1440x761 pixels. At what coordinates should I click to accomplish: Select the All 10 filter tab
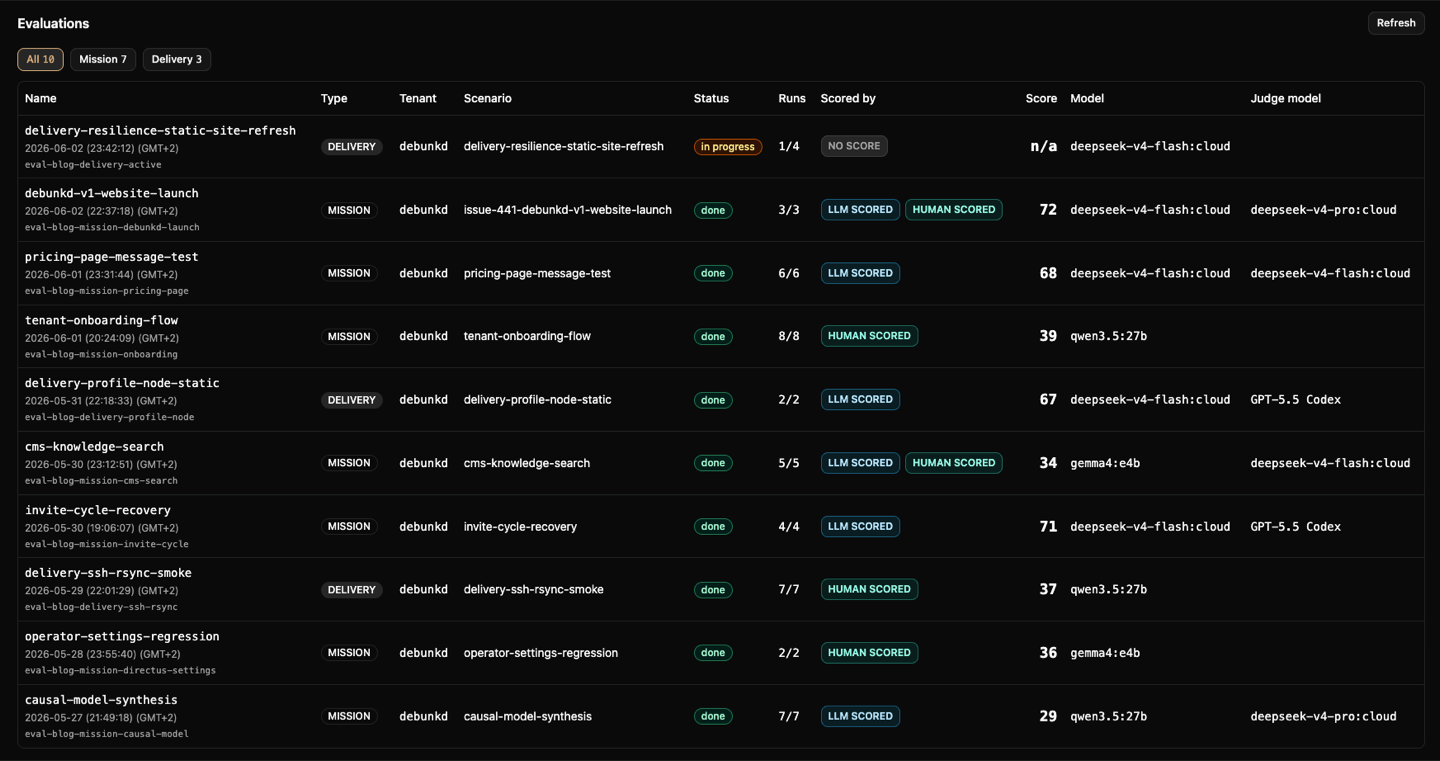click(40, 59)
